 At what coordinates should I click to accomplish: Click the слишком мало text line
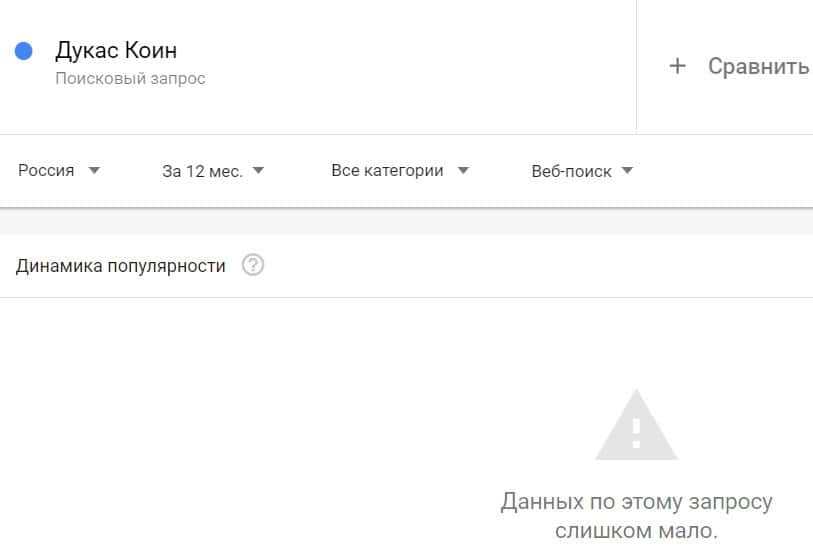636,530
